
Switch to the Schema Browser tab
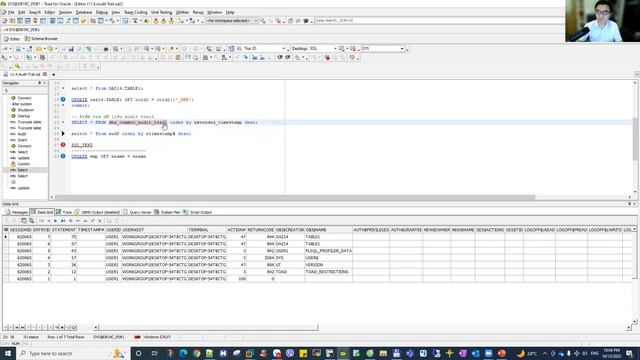tap(41, 39)
